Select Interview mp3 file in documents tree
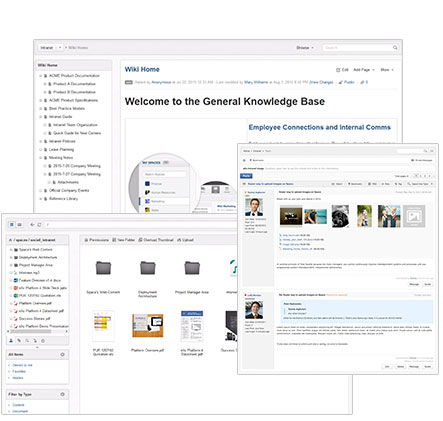 (29, 273)
